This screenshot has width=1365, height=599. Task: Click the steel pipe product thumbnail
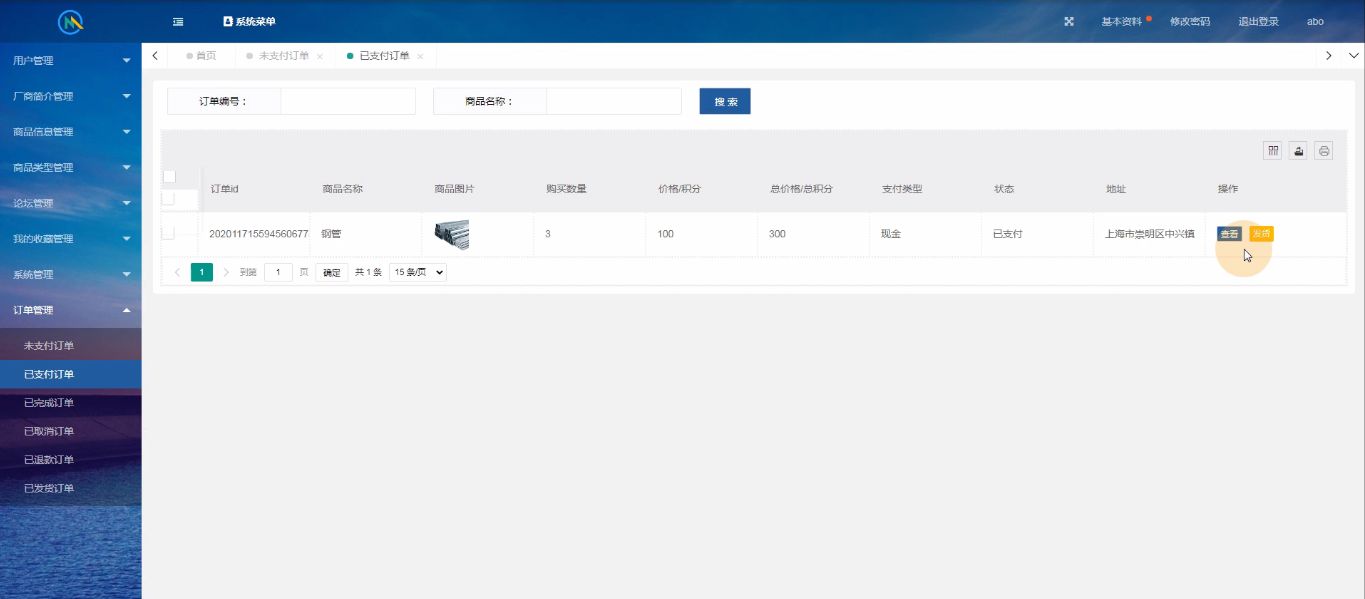point(452,234)
